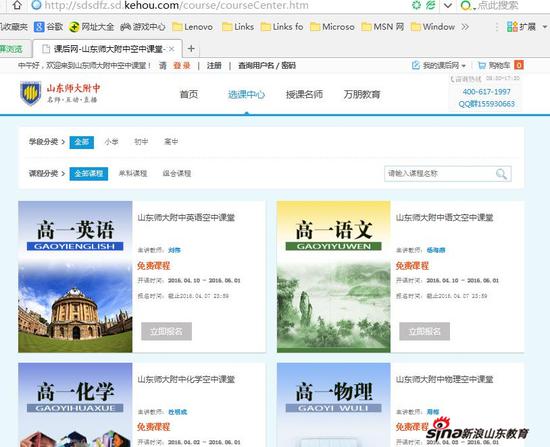Click the 请输入课程名称 search field

click(440, 174)
